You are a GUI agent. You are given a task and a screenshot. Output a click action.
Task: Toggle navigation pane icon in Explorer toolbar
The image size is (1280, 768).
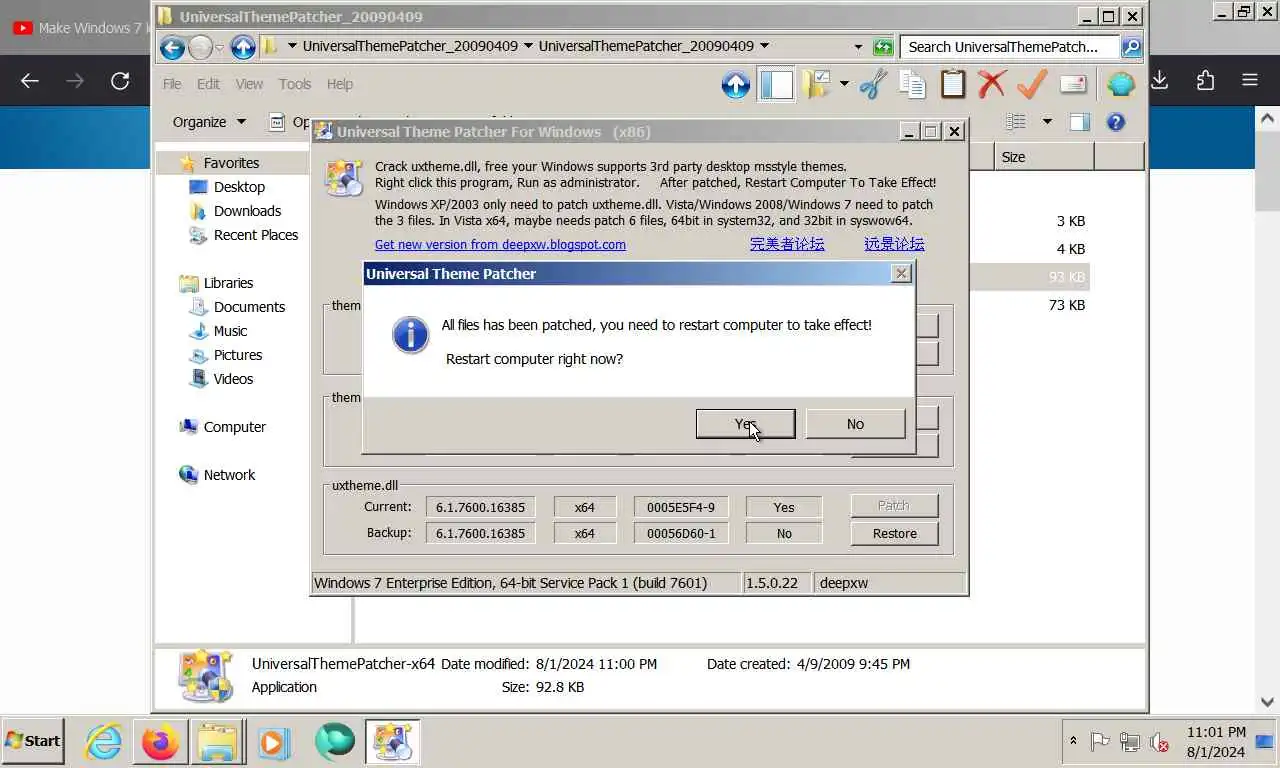point(776,85)
